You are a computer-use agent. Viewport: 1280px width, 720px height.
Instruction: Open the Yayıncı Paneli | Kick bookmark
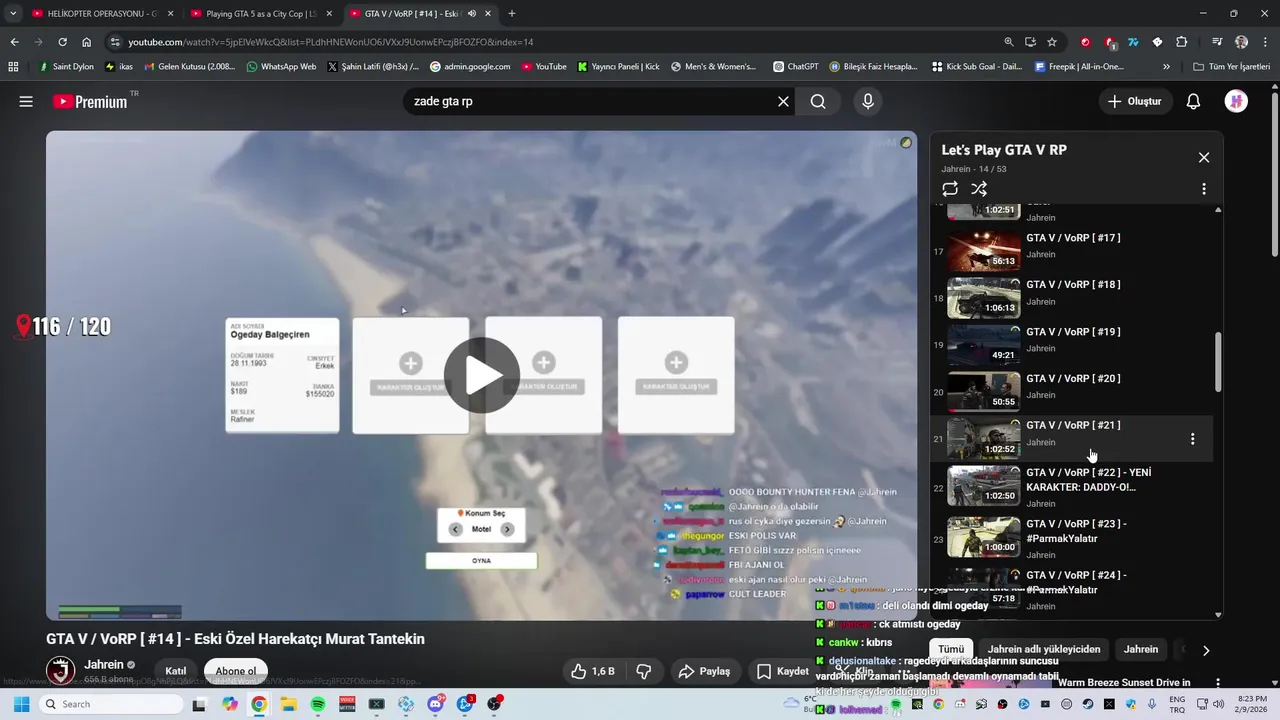pyautogui.click(x=618, y=67)
